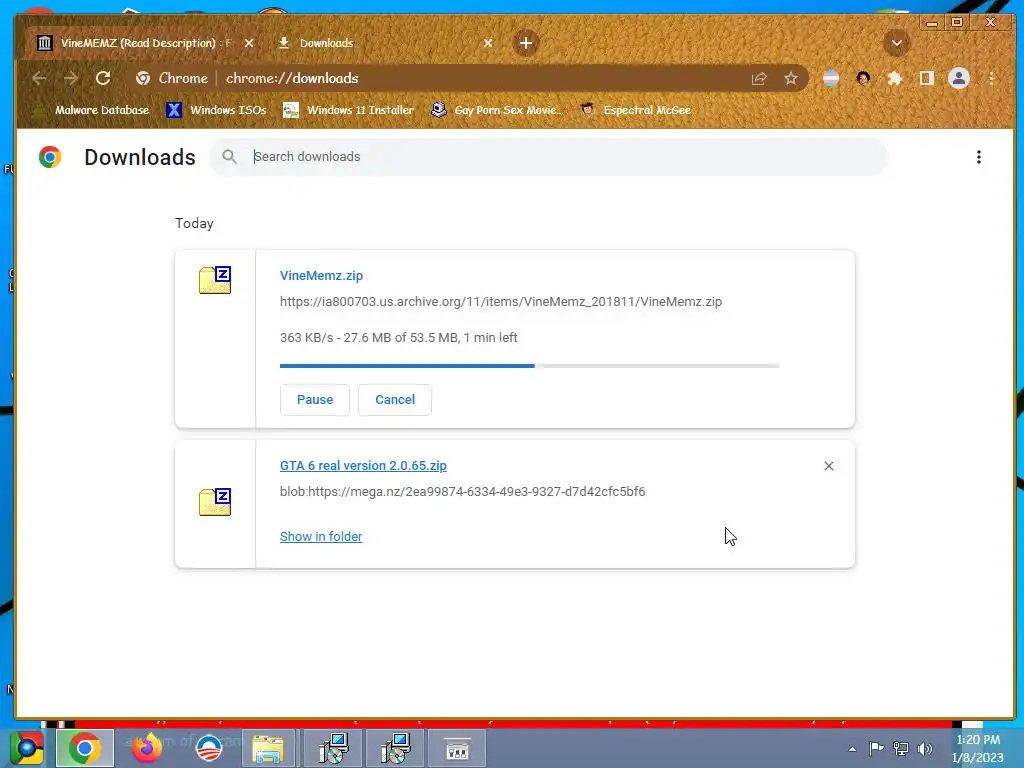Screen dimensions: 1024x768
Task: Launch Firefox from the taskbar
Action: [147, 748]
